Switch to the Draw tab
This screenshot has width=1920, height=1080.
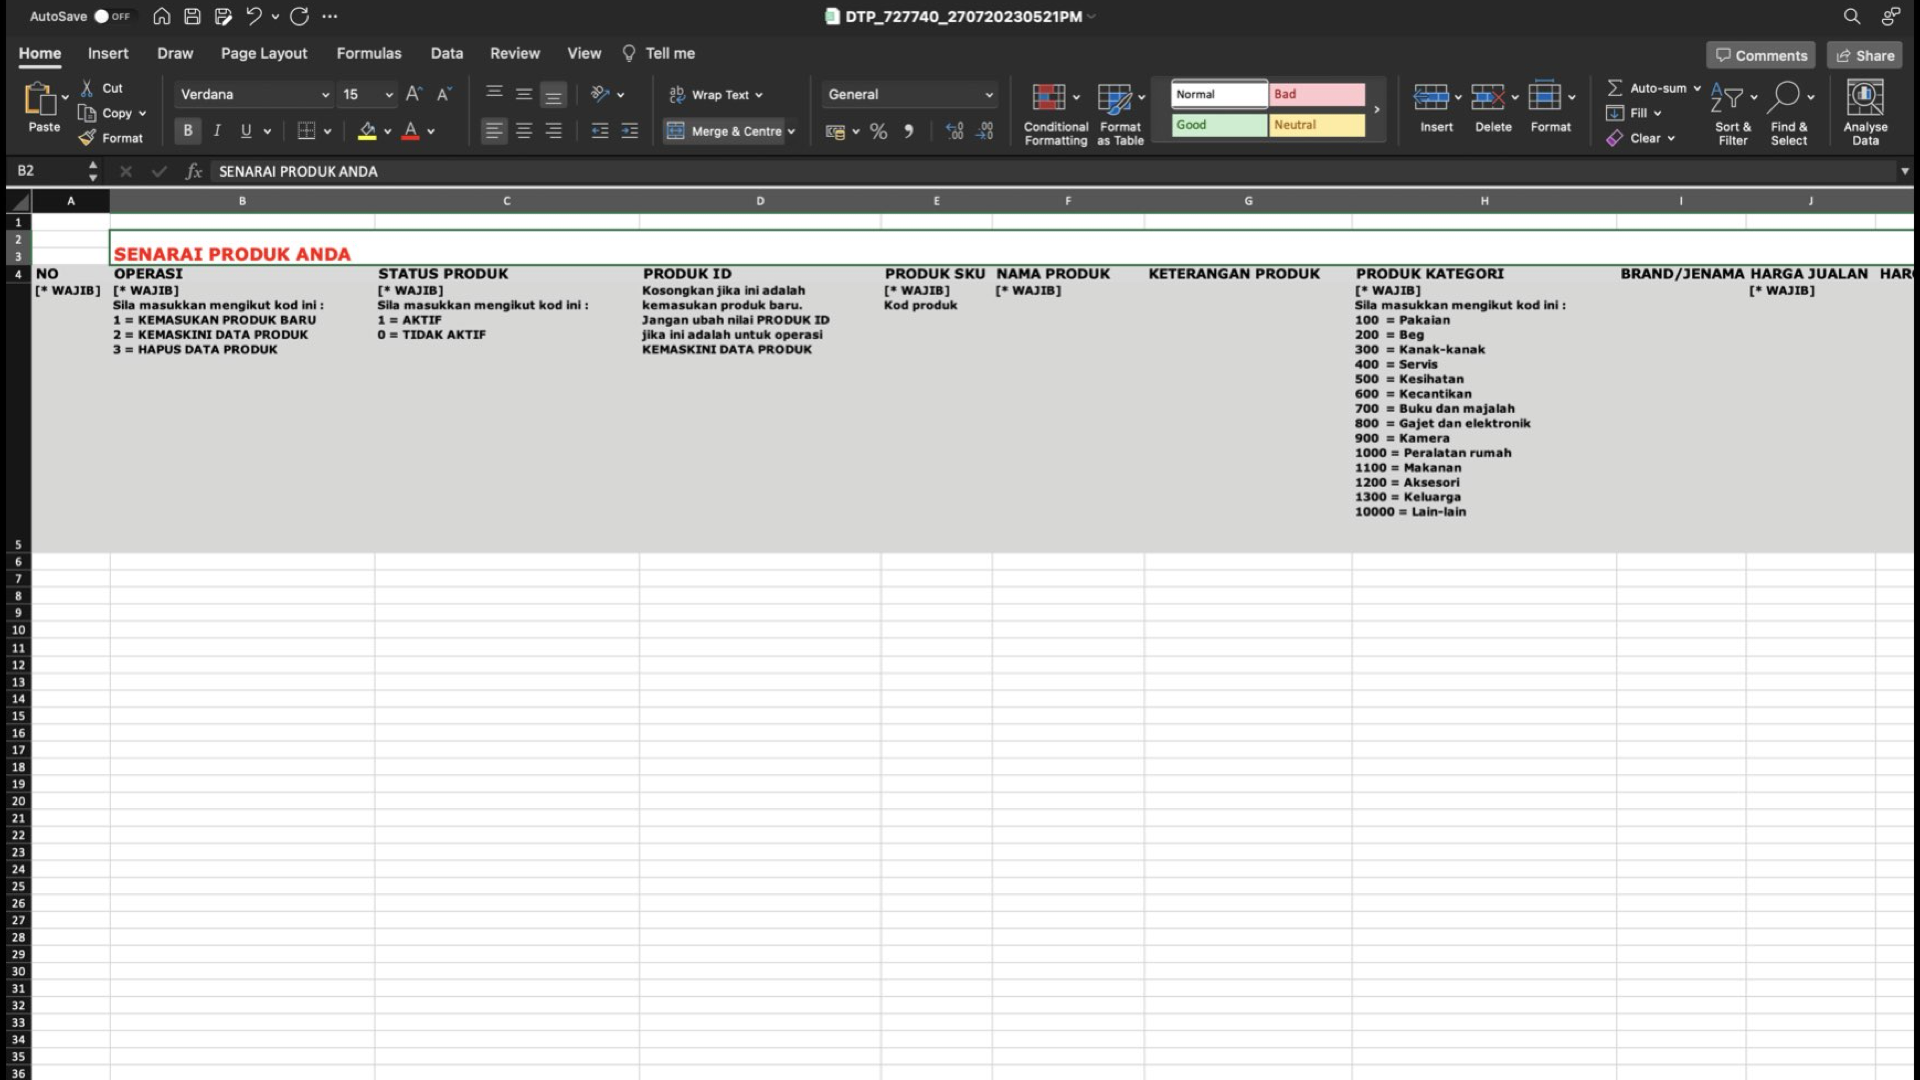click(175, 53)
